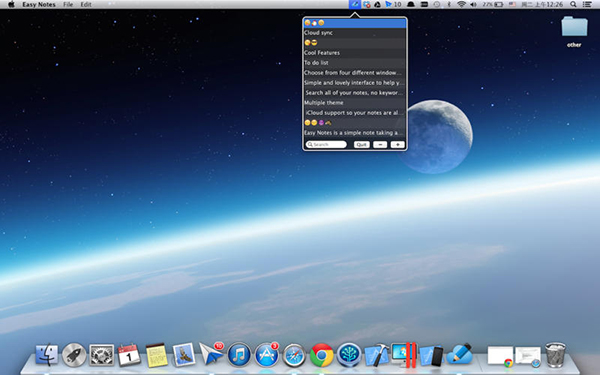Open the Apple menu
This screenshot has height=375, width=600.
(x=11, y=5)
